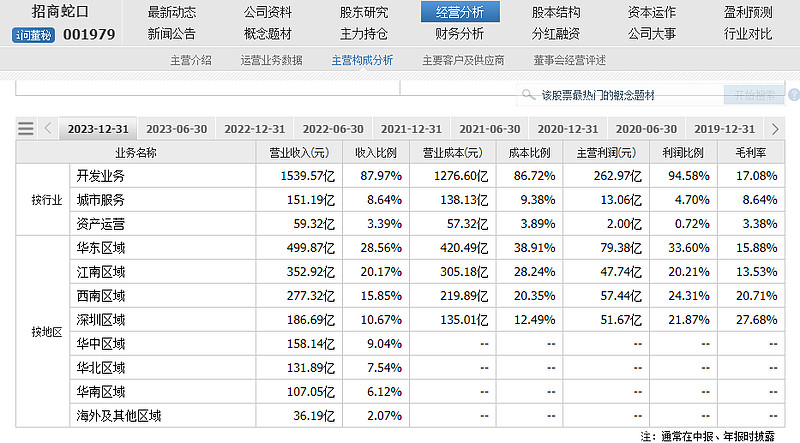The height and width of the screenshot is (443, 800).
Task: Click the 毛利率 column header
Action: [x=751, y=153]
